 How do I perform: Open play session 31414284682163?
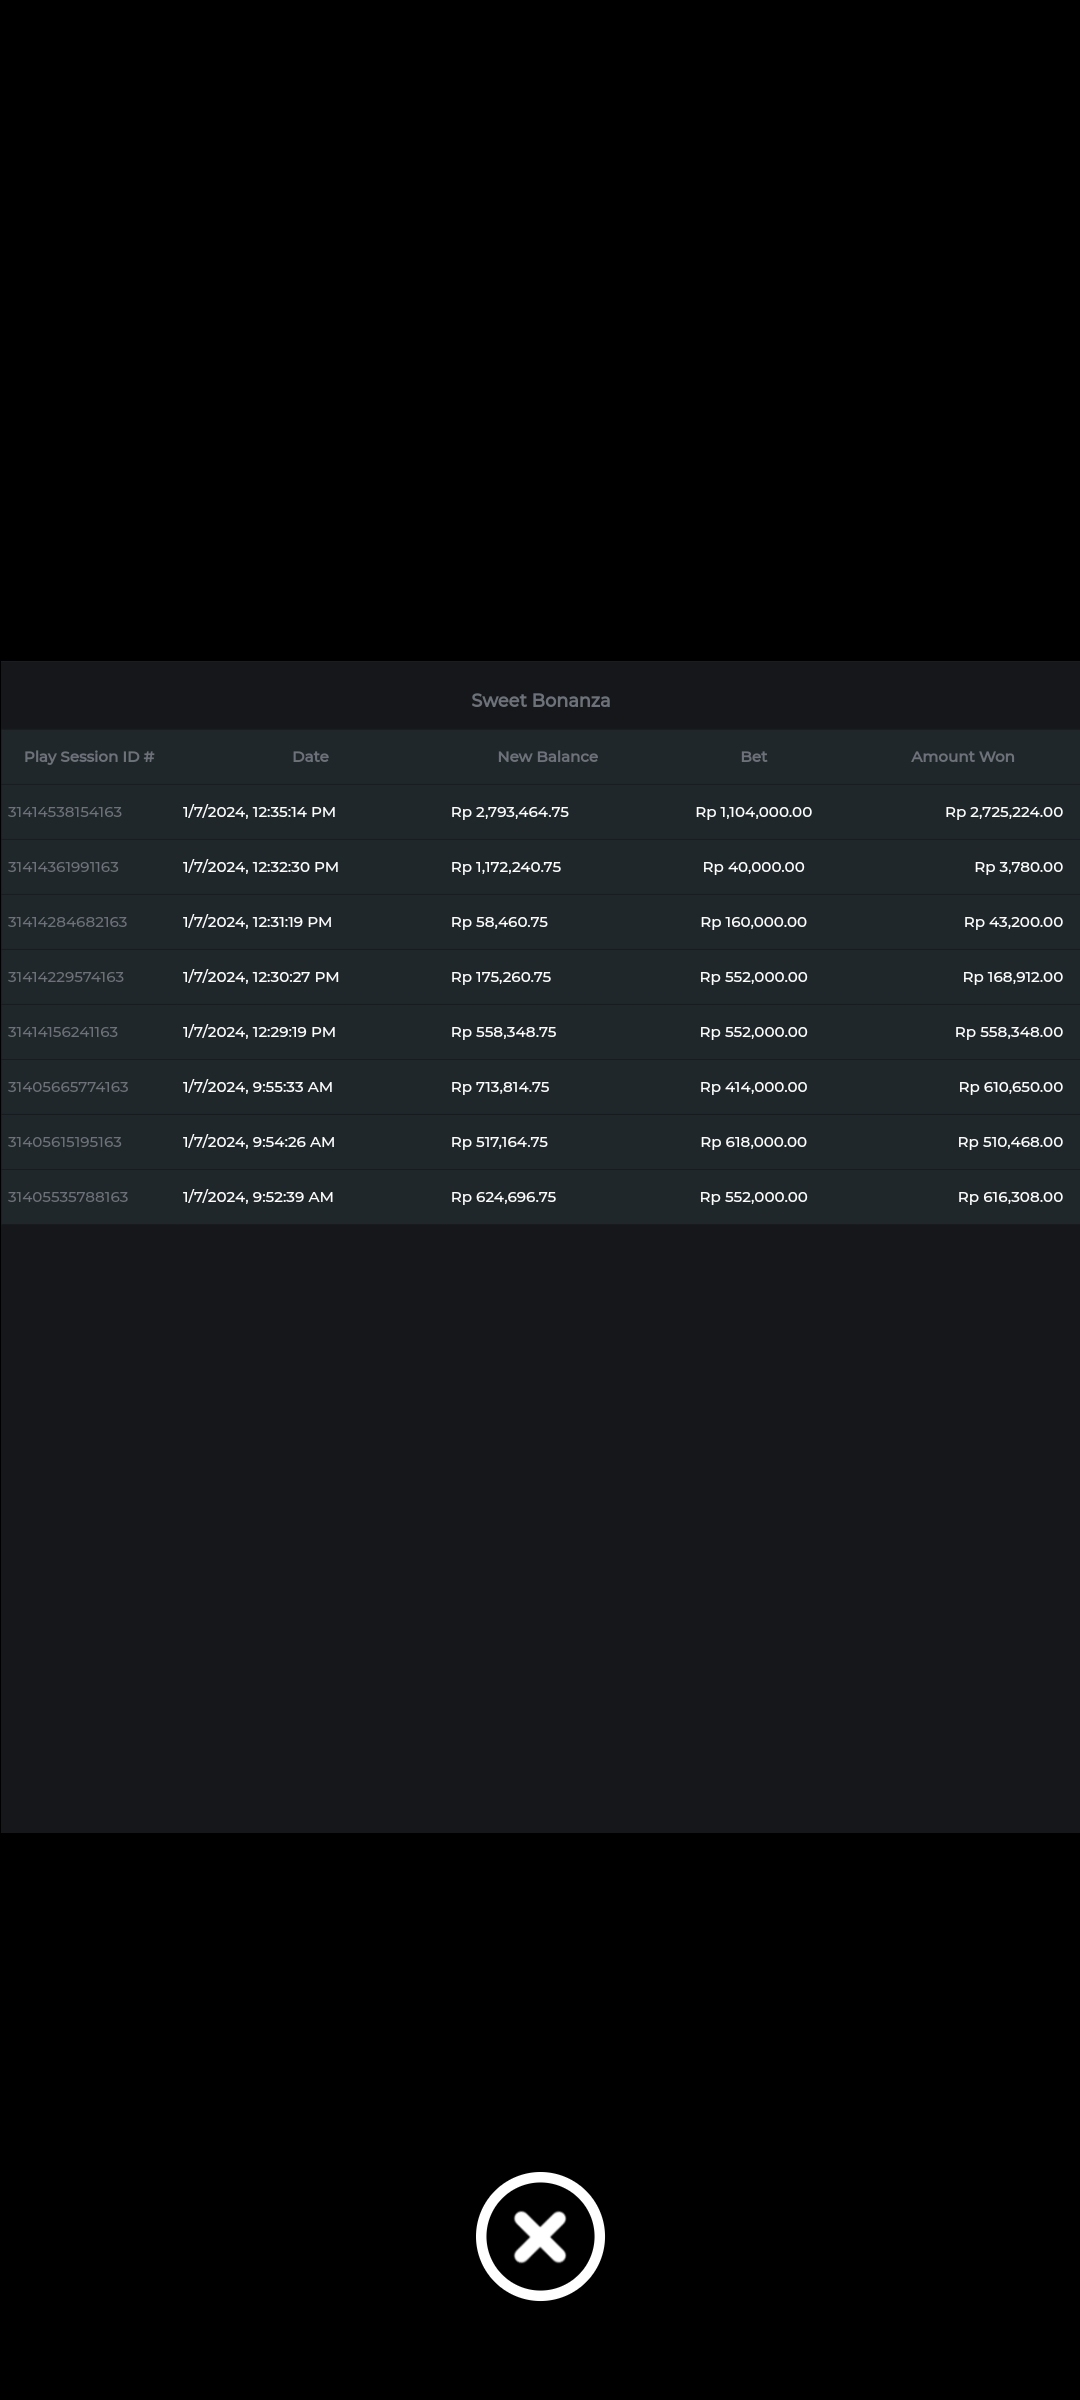click(67, 922)
